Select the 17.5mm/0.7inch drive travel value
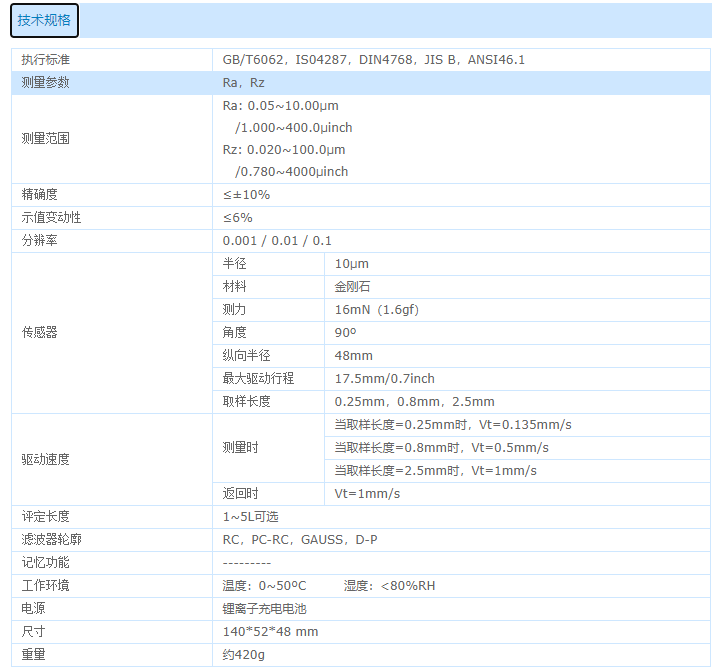This screenshot has width=714, height=671. tap(384, 379)
